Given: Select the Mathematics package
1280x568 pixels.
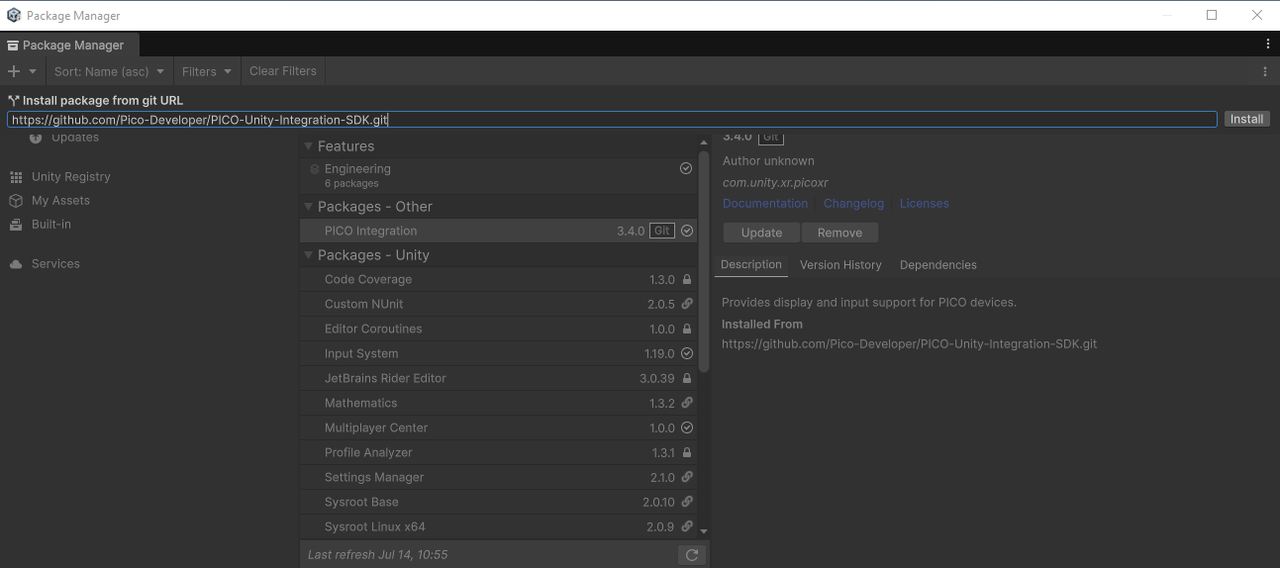Looking at the screenshot, I should (498, 403).
